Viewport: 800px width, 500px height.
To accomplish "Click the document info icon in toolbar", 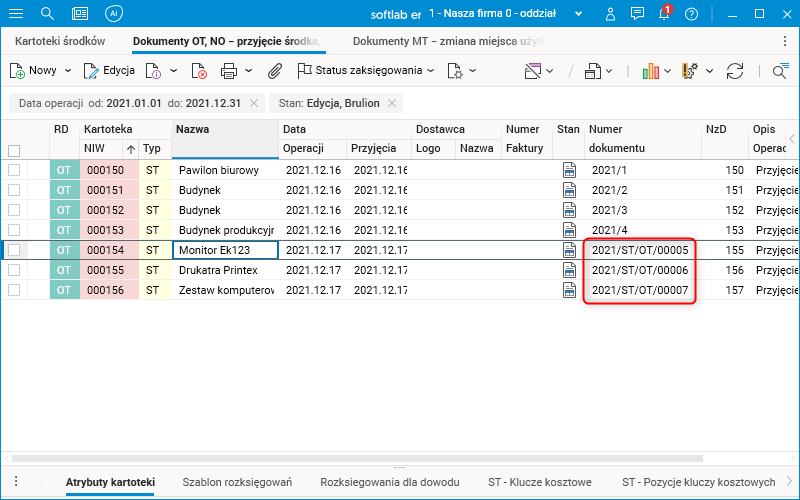I will (x=154, y=71).
